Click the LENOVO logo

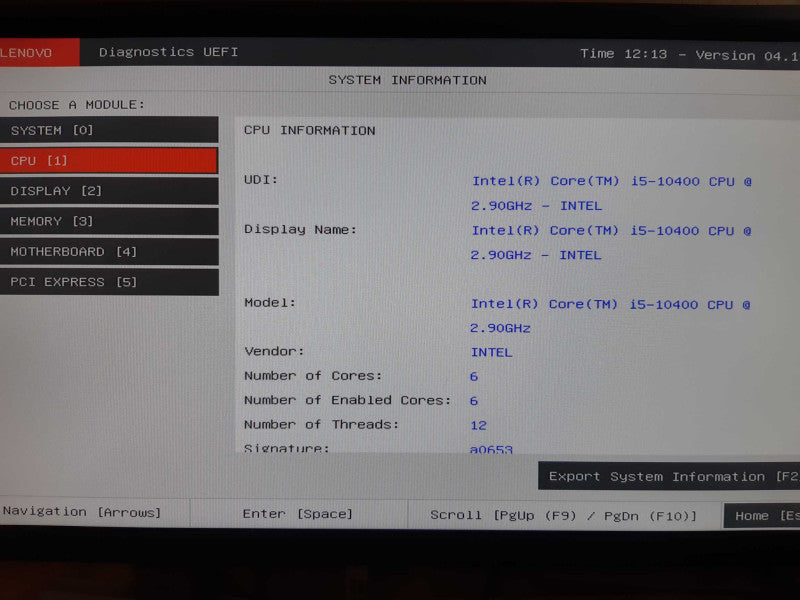click(x=40, y=52)
